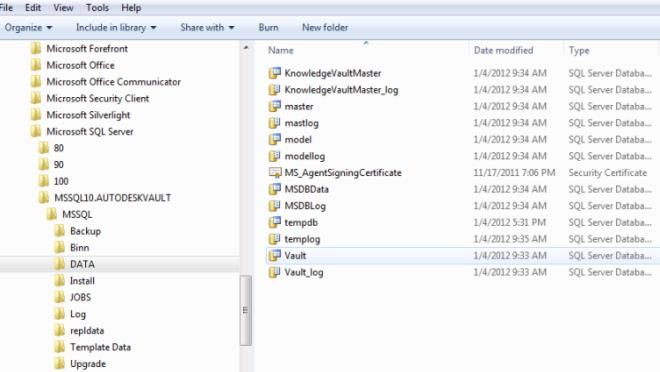Click the folder tree vertical scrollbar thumb
This screenshot has height=372, width=660.
point(246,310)
